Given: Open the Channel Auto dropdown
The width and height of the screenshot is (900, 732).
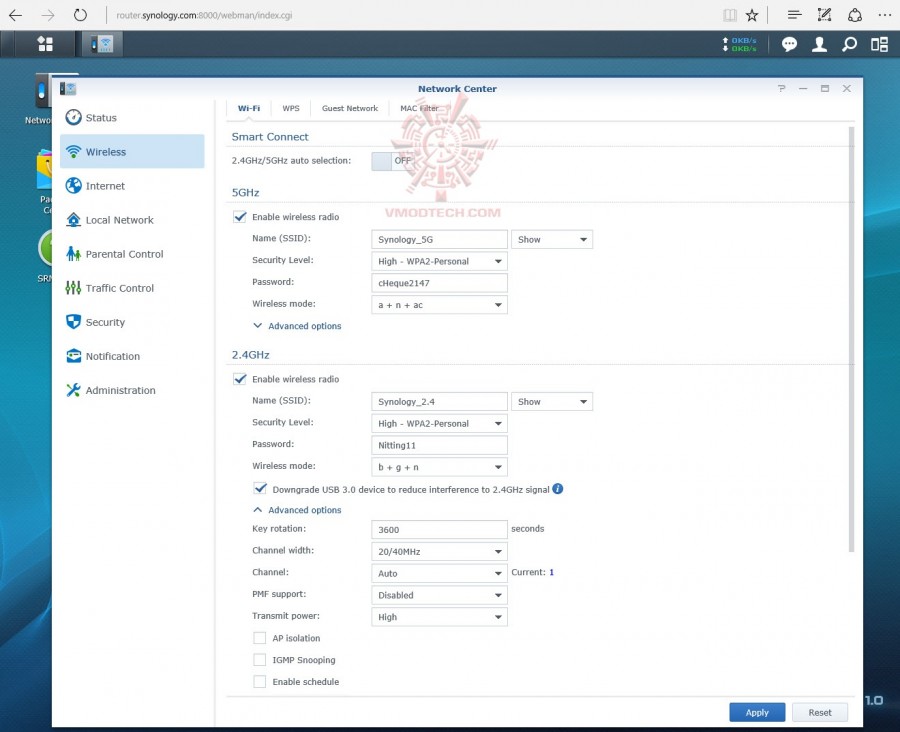Looking at the screenshot, I should click(439, 574).
